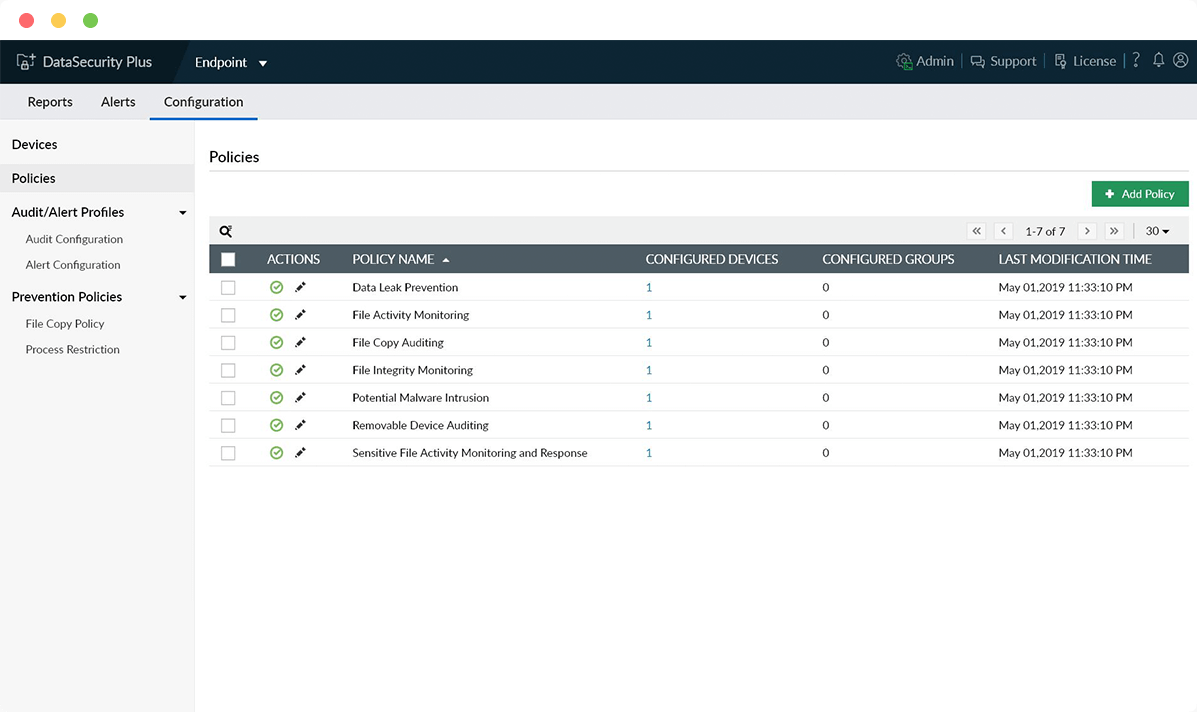Screen dimensions: 1197x712
Task: Open configured devices count for File Integrity Monitoring
Action: coord(649,370)
